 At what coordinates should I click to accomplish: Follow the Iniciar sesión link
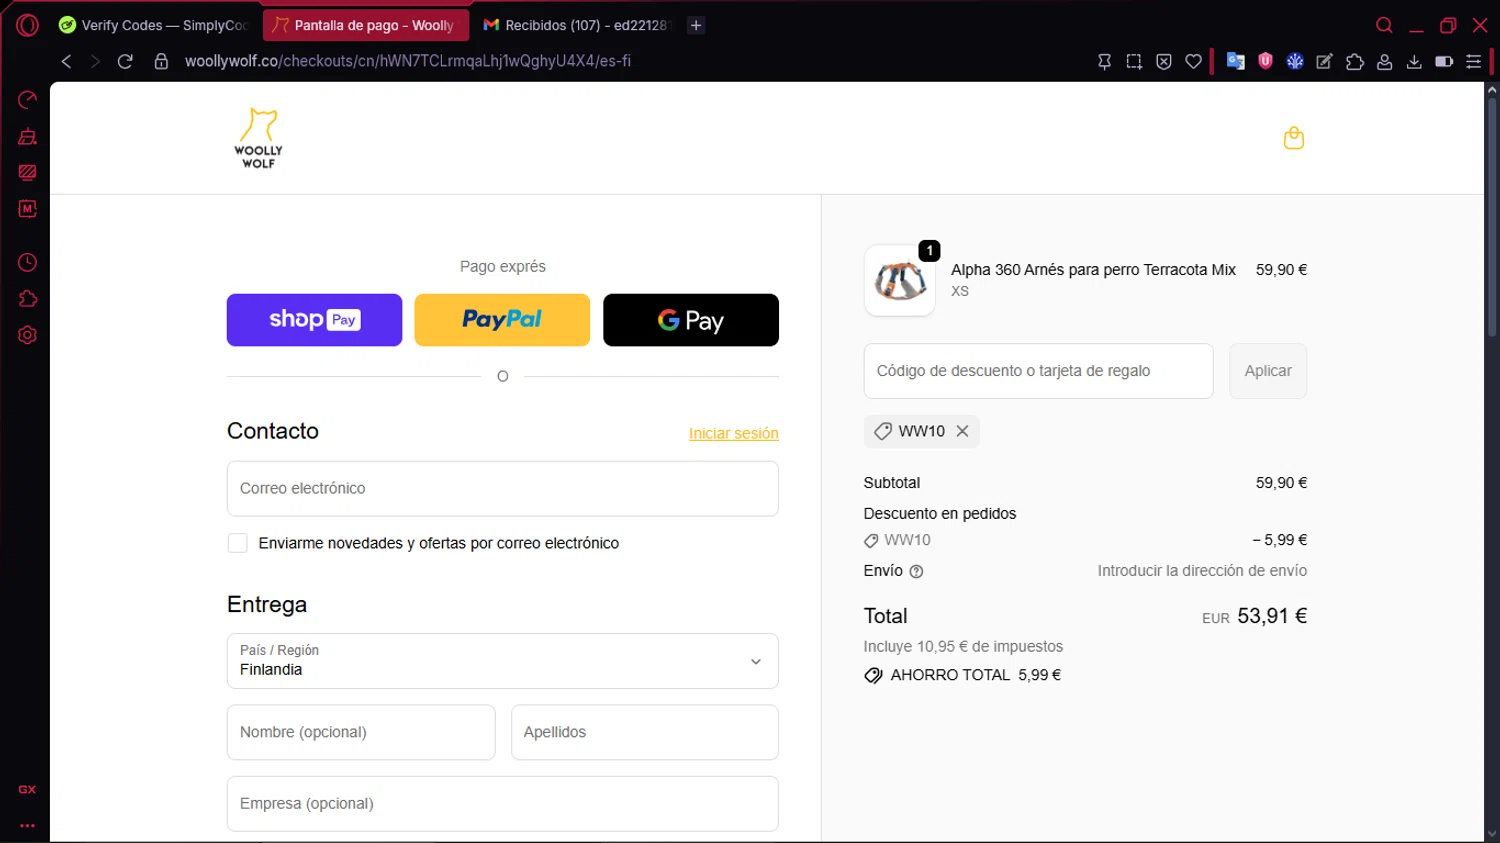click(734, 433)
